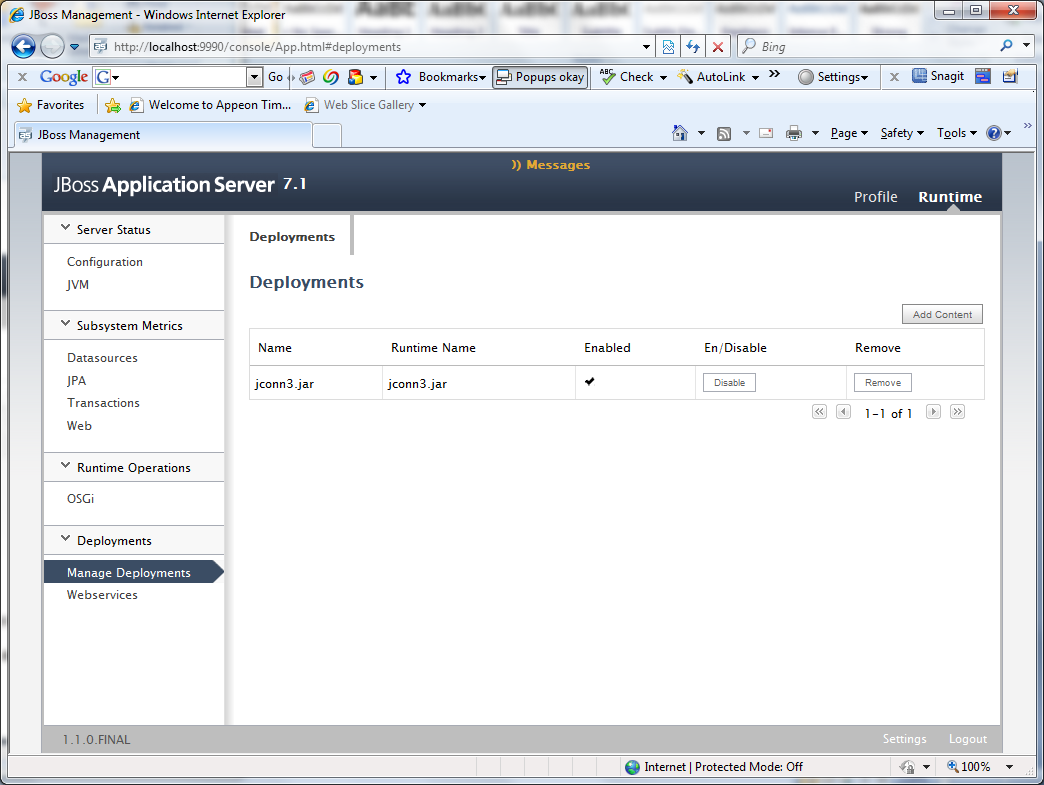Click the Snagit window capture icon
1044x785 pixels.
(983, 76)
